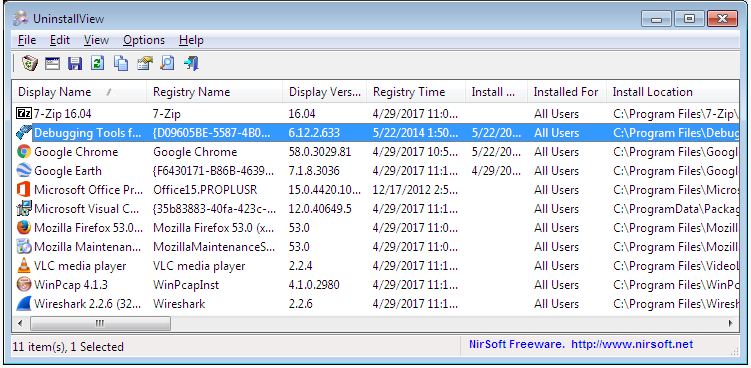Click the Find magnifier toolbar icon
The height and width of the screenshot is (368, 751).
click(167, 63)
